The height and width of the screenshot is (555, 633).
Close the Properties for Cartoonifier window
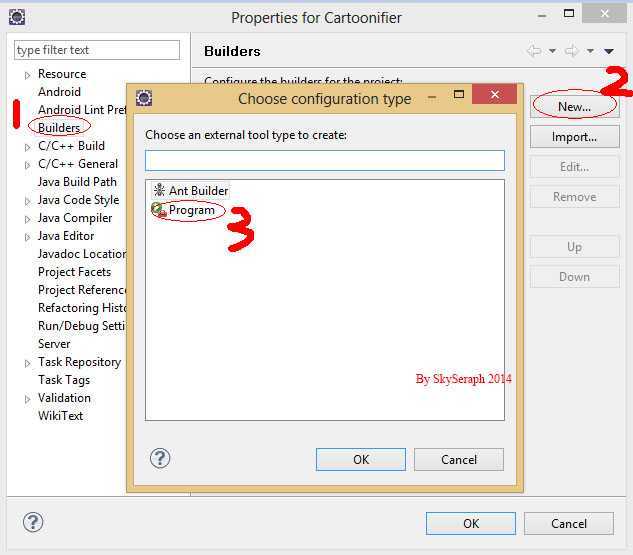605,13
